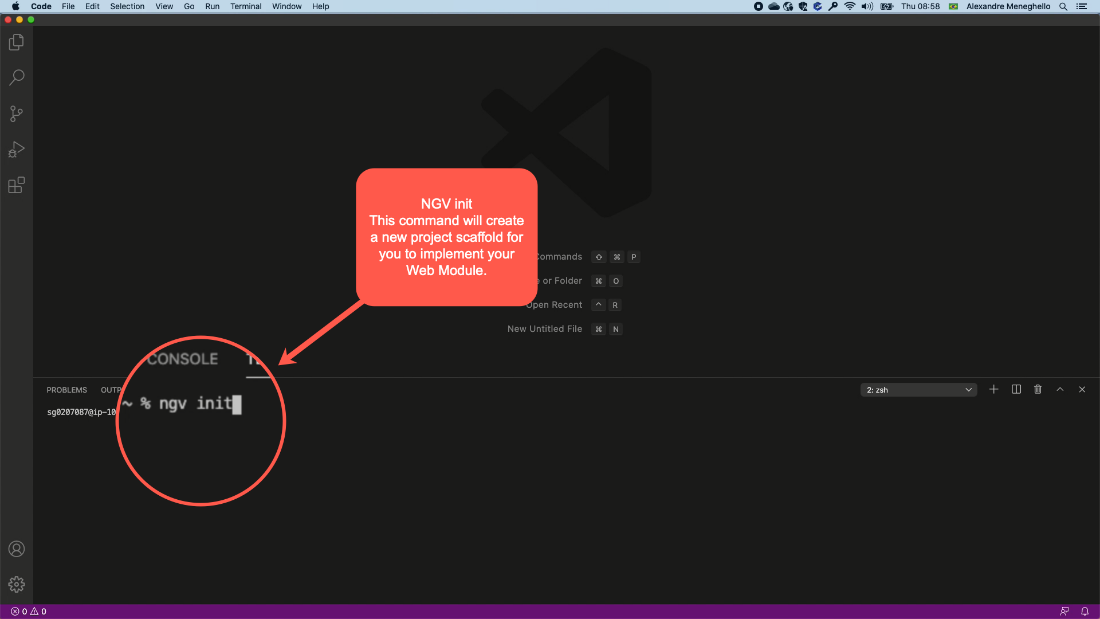Screen dimensions: 1100x619
Task: Click the clock showing Thu 08:58
Action: coord(920,6)
